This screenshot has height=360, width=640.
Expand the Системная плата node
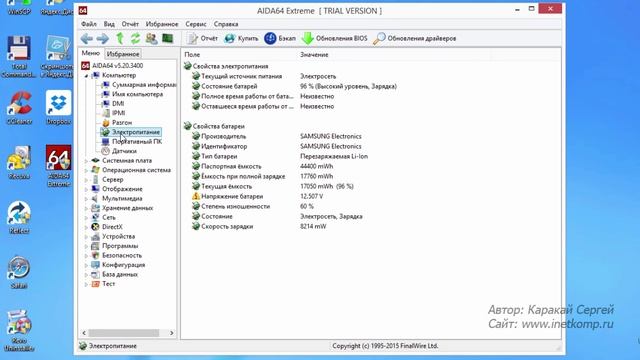pyautogui.click(x=86, y=161)
